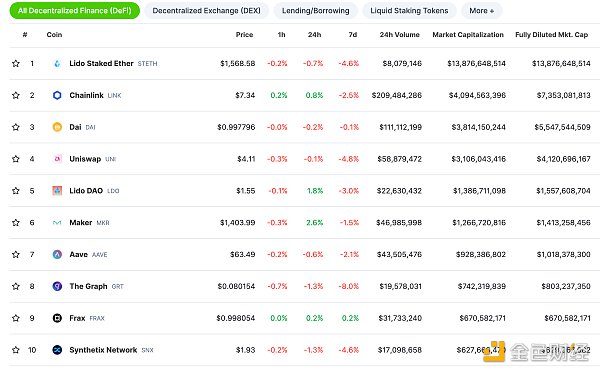The height and width of the screenshot is (373, 600).
Task: Click The Graph coin logo
Action: point(57,286)
